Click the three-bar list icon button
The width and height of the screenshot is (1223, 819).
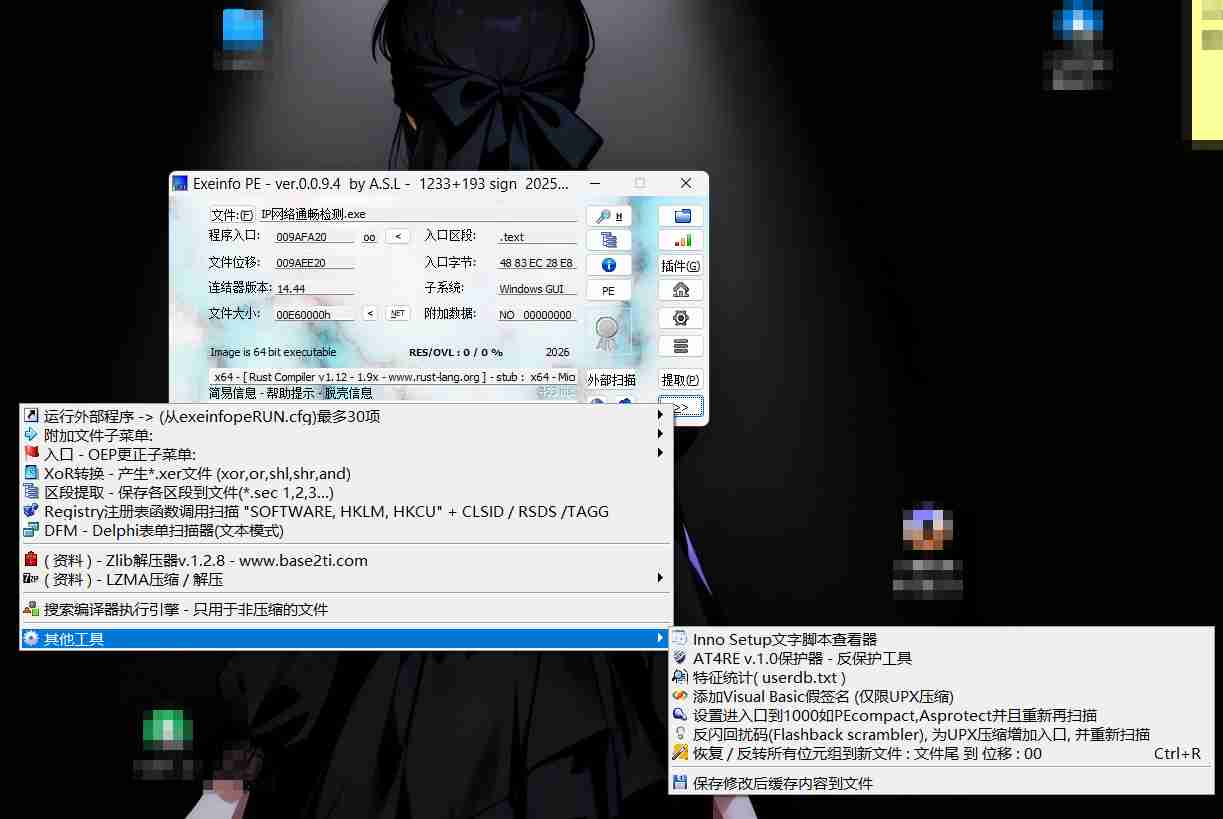(681, 346)
